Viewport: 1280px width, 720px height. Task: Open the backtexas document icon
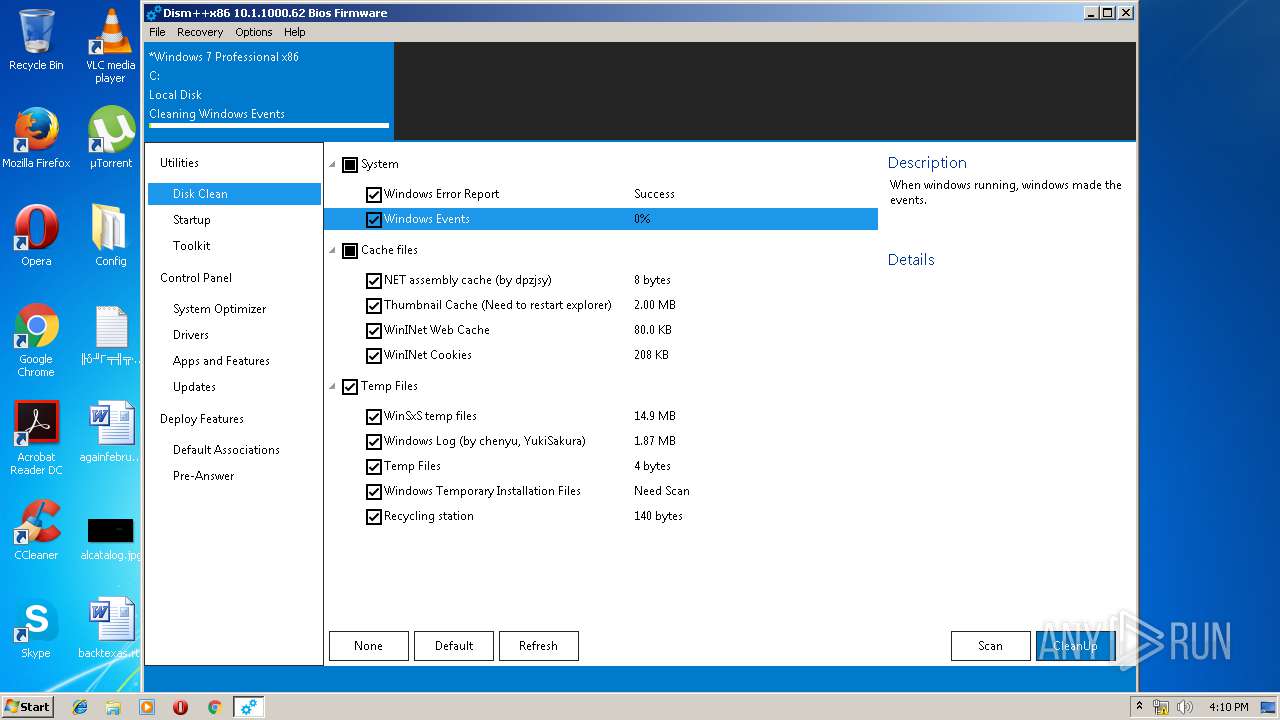110,628
